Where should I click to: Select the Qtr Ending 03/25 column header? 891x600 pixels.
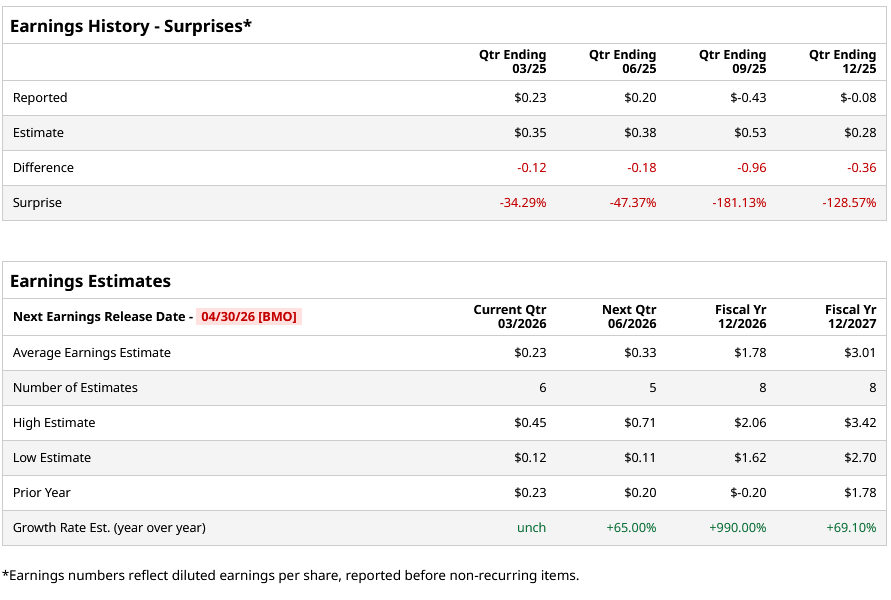pos(513,62)
